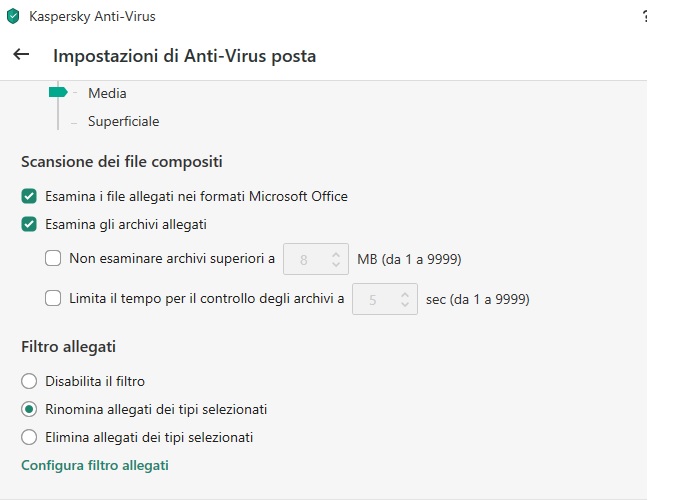The image size is (674, 500).
Task: Click the seconds time limit field
Action: [385, 299]
